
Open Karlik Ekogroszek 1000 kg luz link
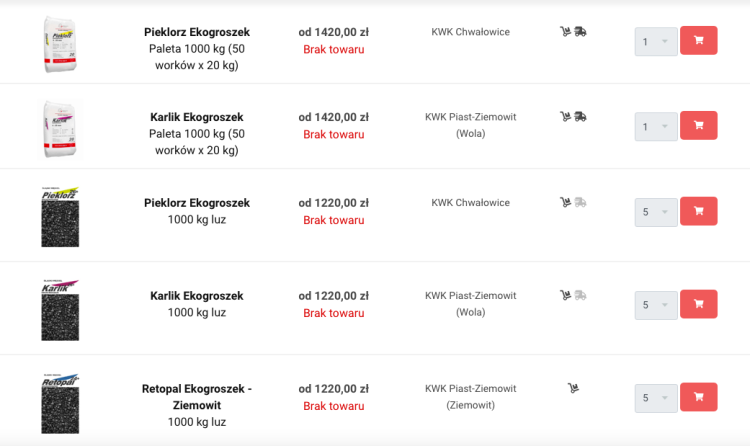click(x=197, y=304)
